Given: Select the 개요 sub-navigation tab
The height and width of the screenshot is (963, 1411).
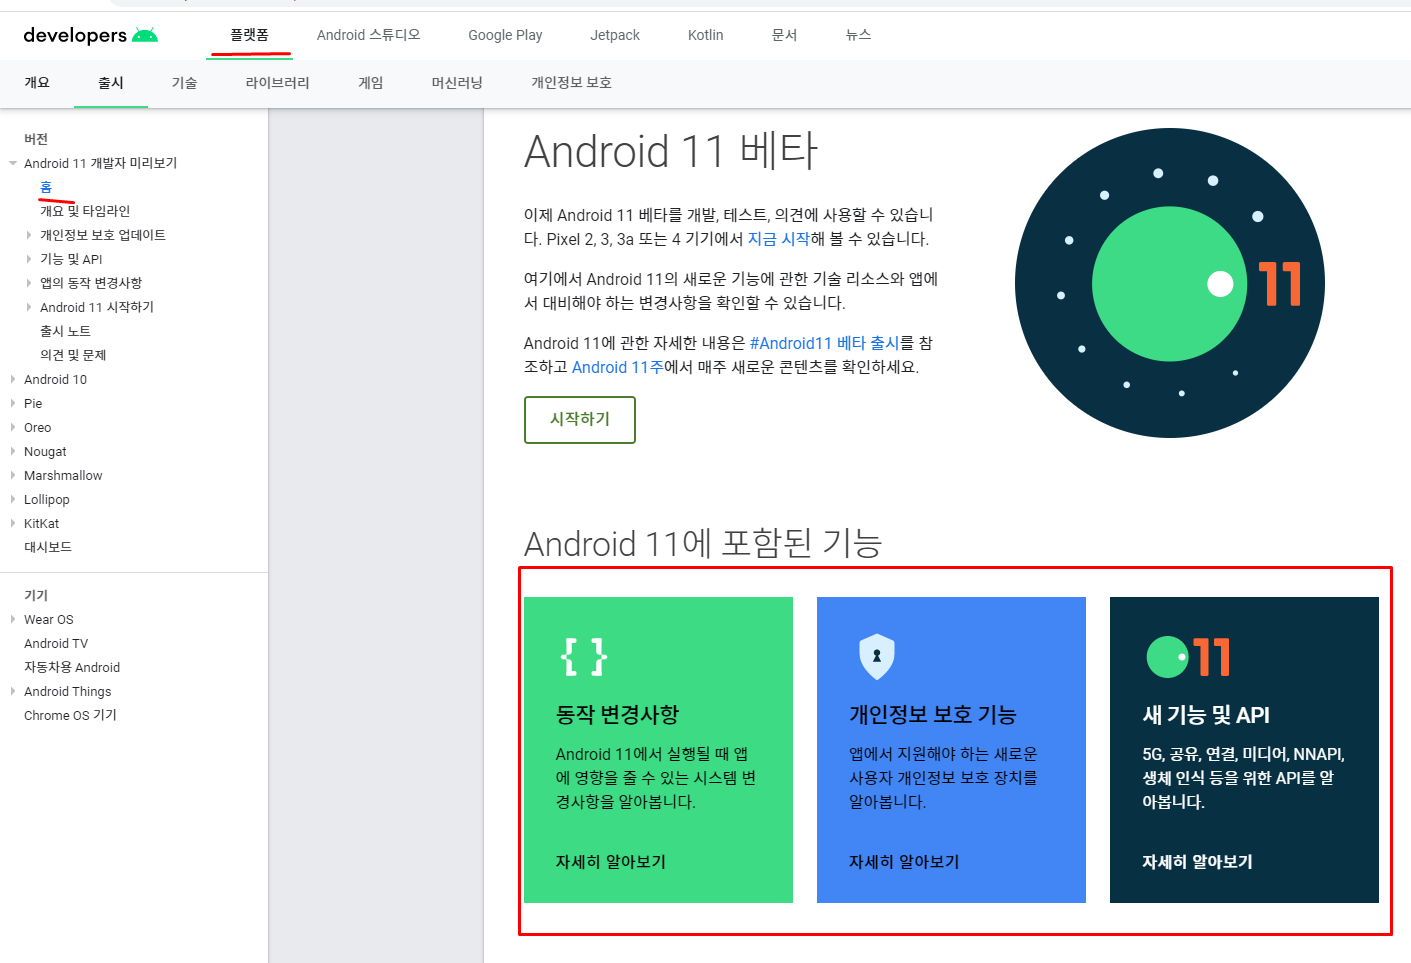Looking at the screenshot, I should click(x=37, y=83).
